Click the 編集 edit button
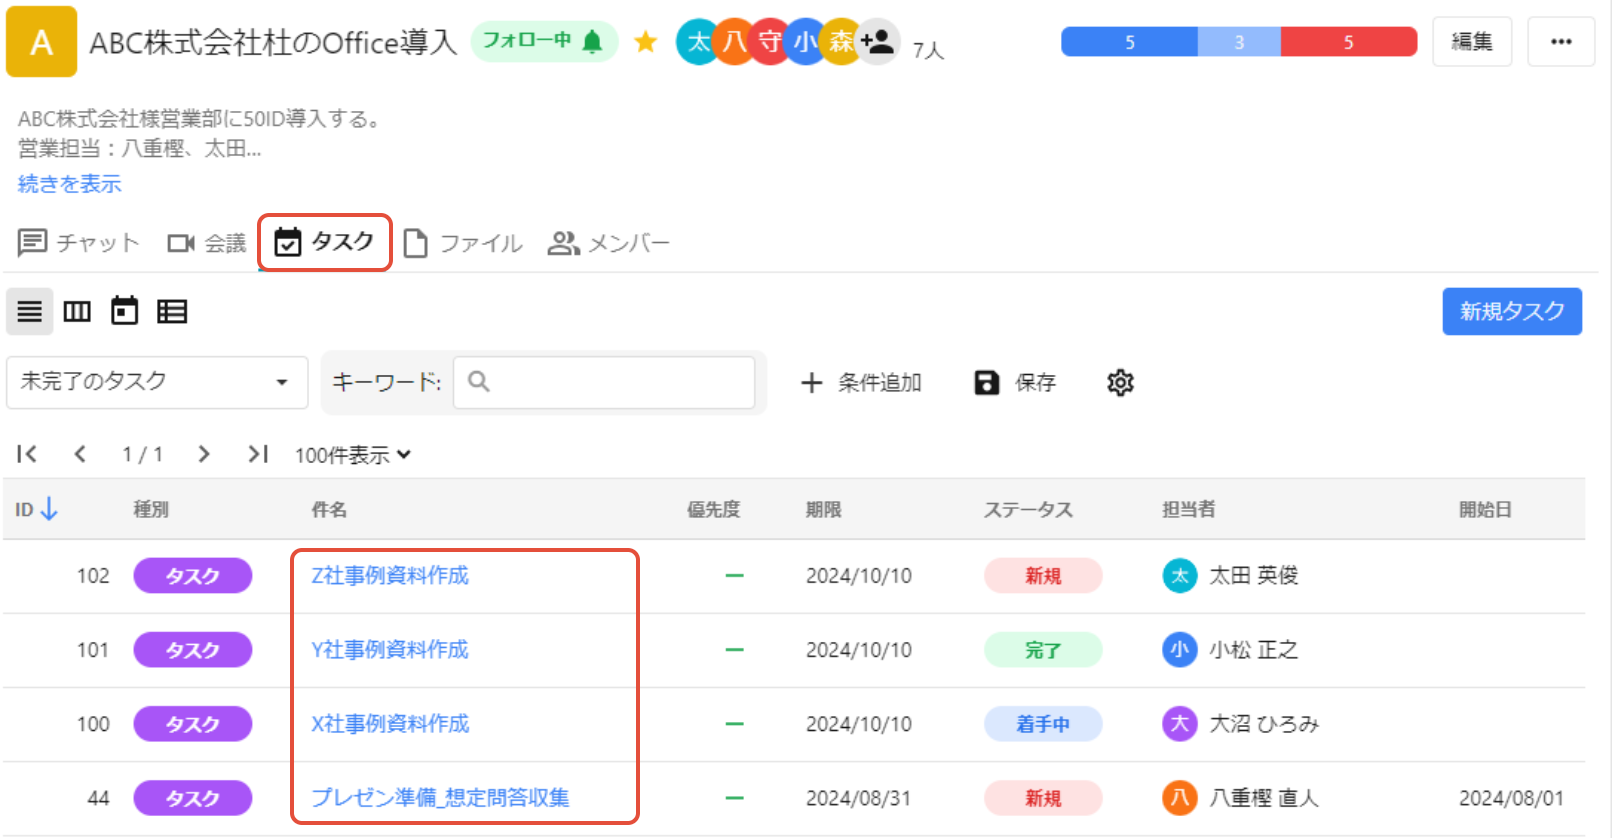Image resolution: width=1612 pixels, height=838 pixels. 1472,42
